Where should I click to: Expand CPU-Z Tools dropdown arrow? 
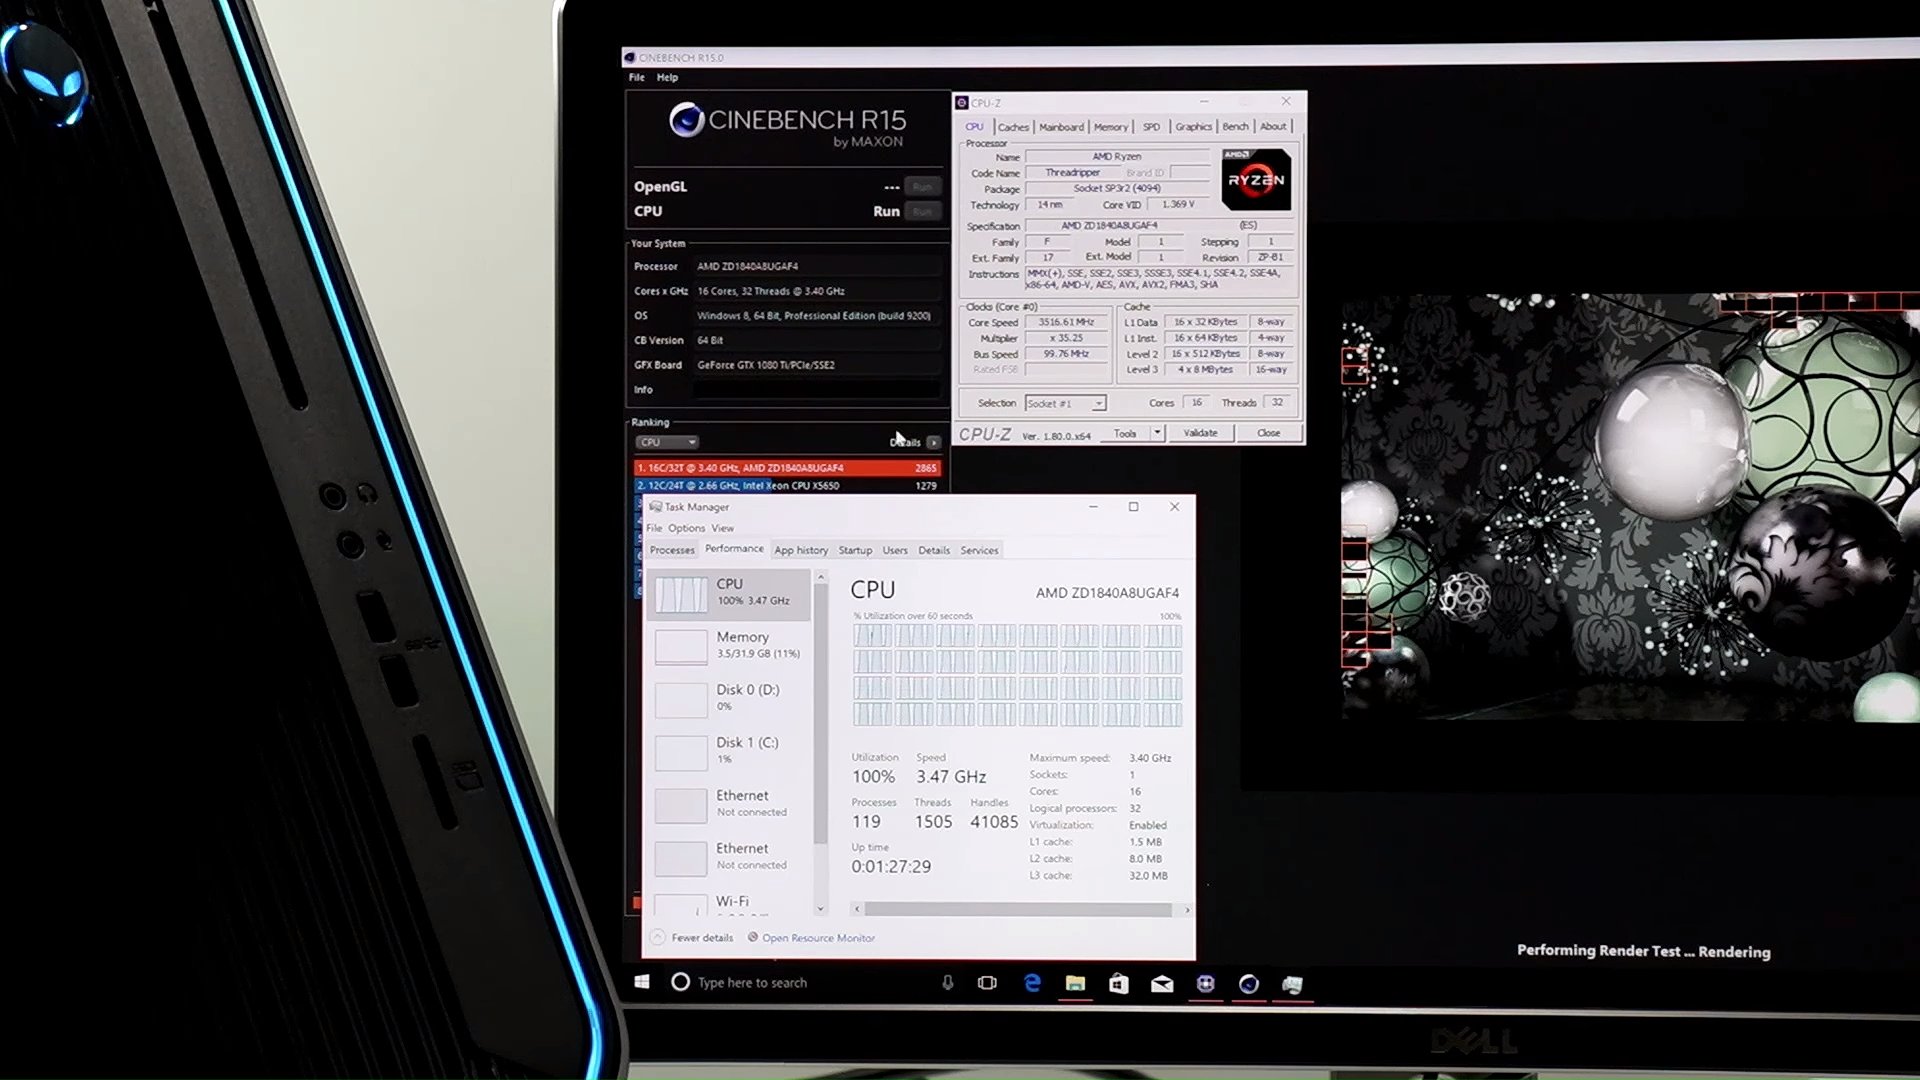(1157, 433)
